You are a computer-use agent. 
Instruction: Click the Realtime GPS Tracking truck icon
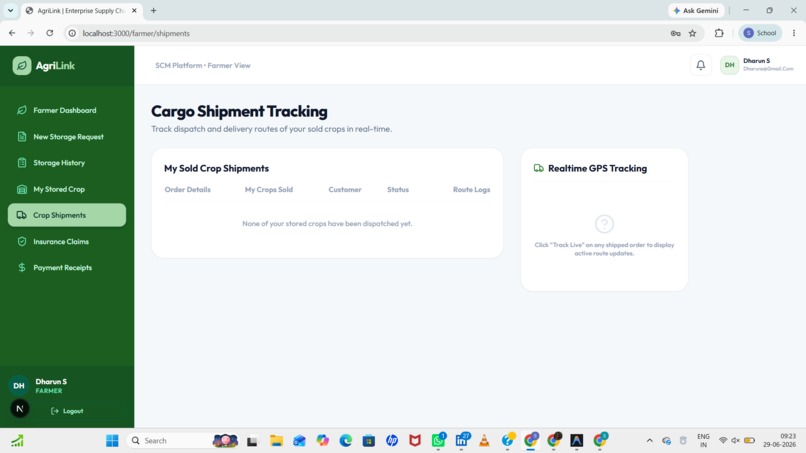click(539, 168)
